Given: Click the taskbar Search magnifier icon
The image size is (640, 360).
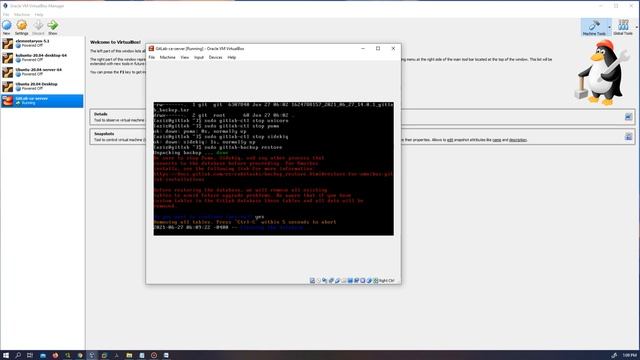Looking at the screenshot, I should pos(18,356).
